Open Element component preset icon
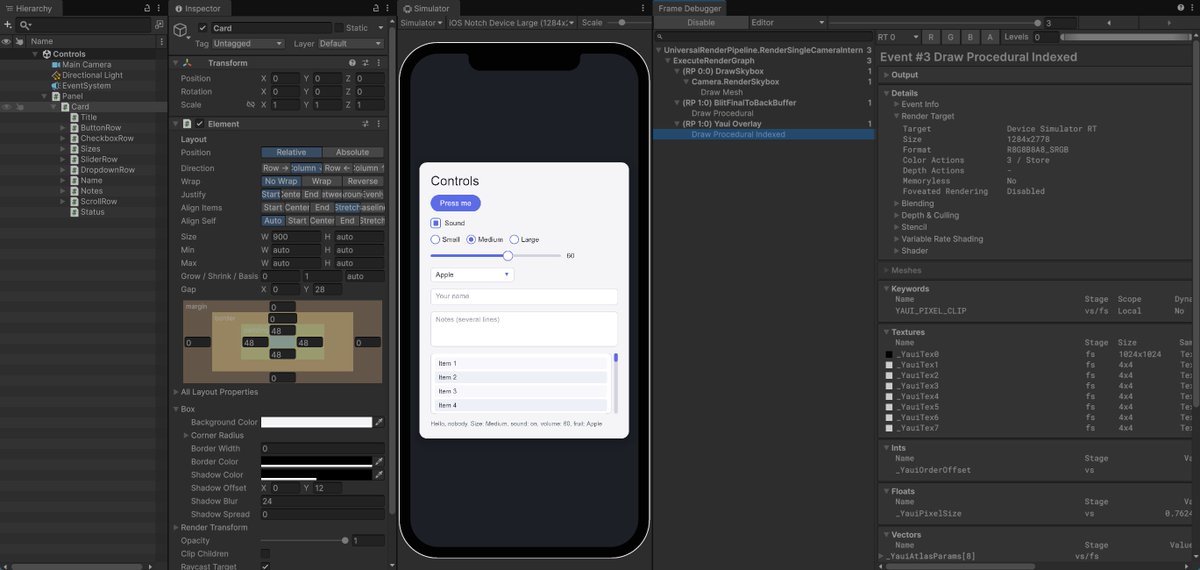 click(x=365, y=123)
